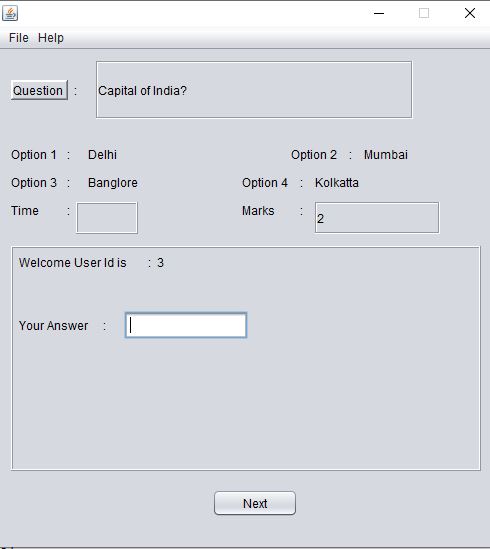
Task: Select the Delhi option text
Action: (102, 155)
